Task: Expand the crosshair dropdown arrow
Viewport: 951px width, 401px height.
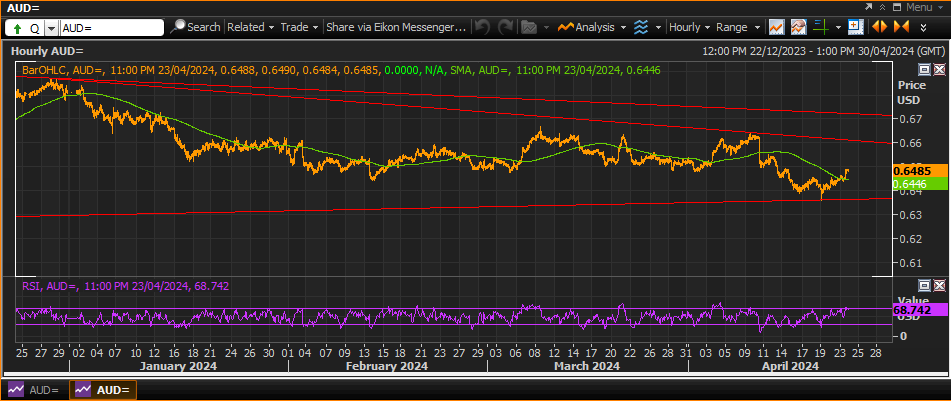Action: pos(838,28)
